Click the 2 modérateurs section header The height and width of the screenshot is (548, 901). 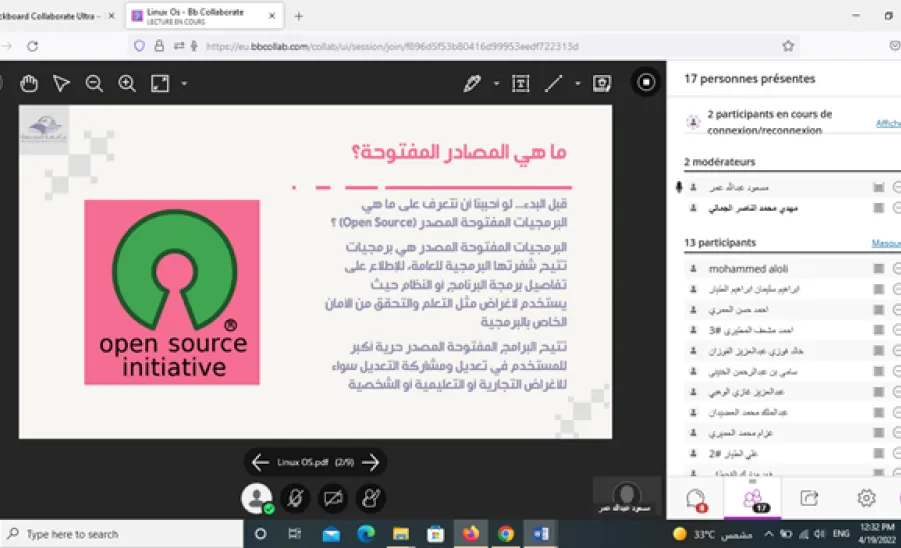(x=719, y=162)
